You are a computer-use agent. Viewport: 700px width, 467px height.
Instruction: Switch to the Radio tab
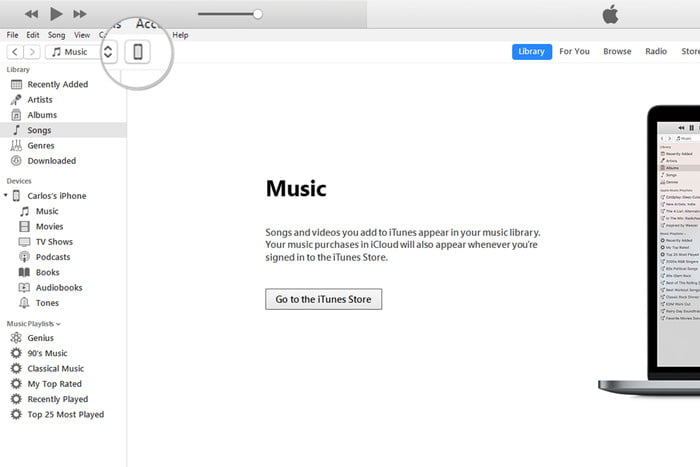coord(656,51)
